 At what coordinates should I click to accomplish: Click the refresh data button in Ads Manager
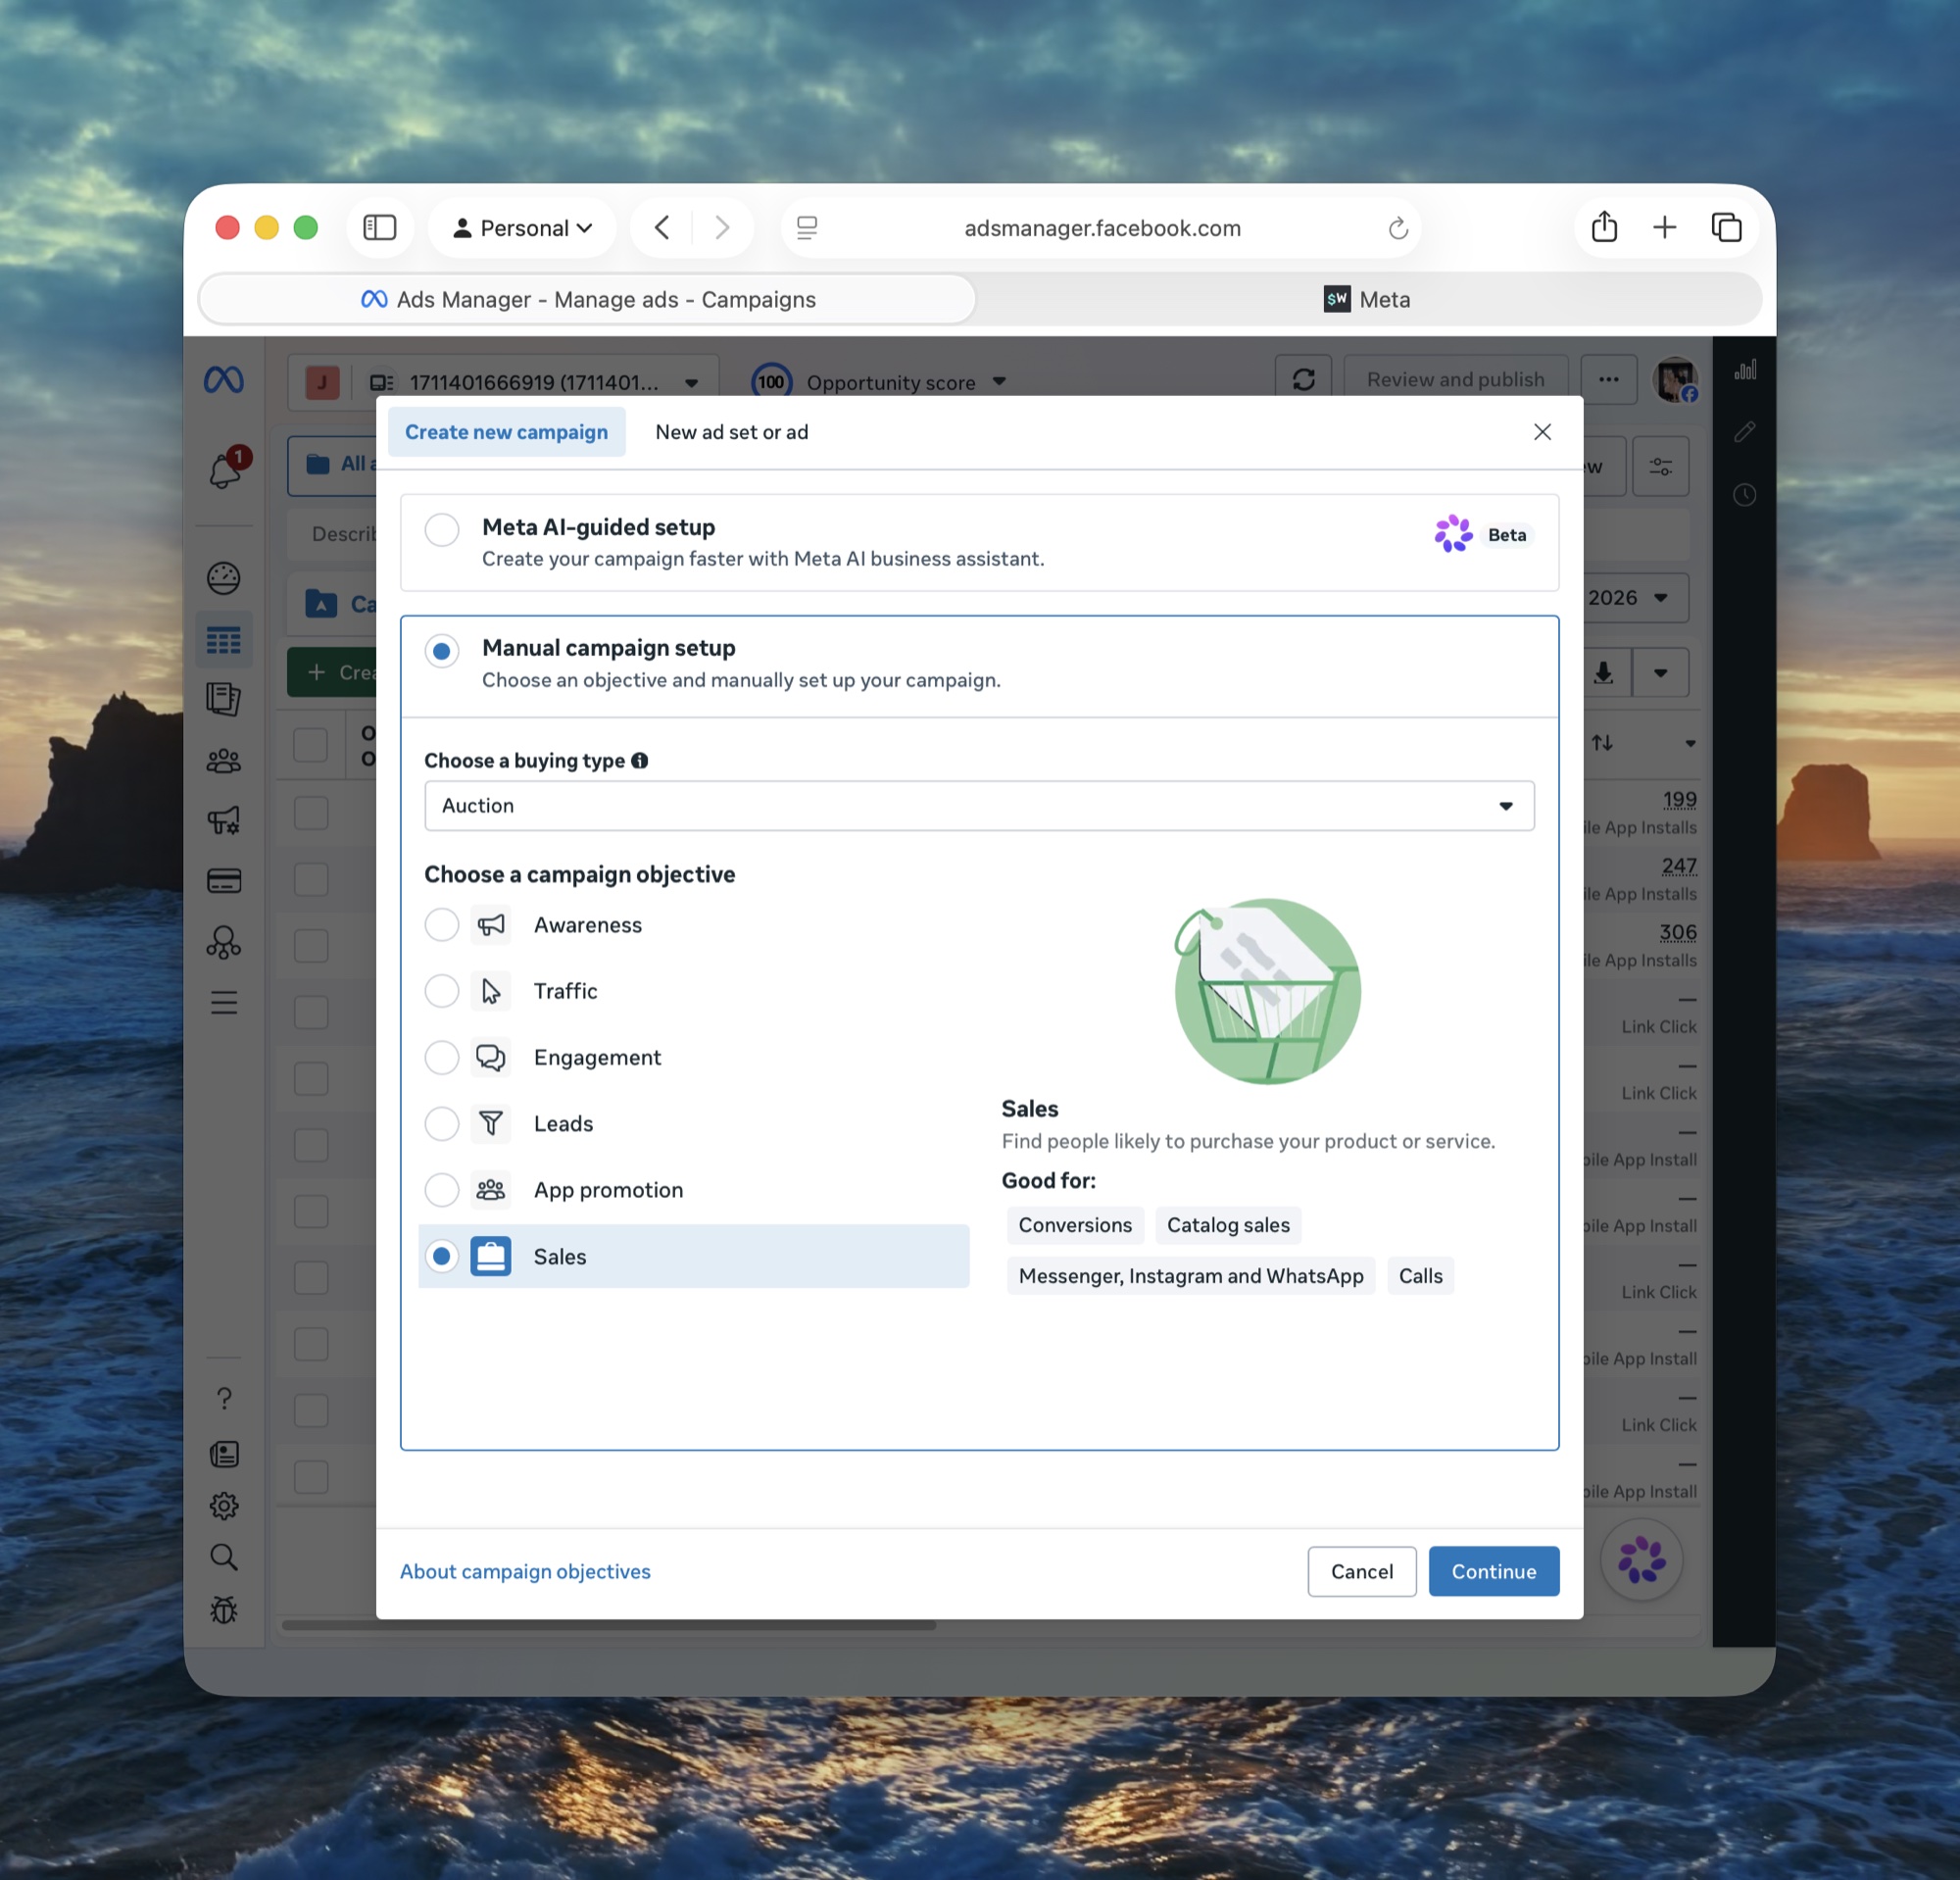pyautogui.click(x=1303, y=380)
